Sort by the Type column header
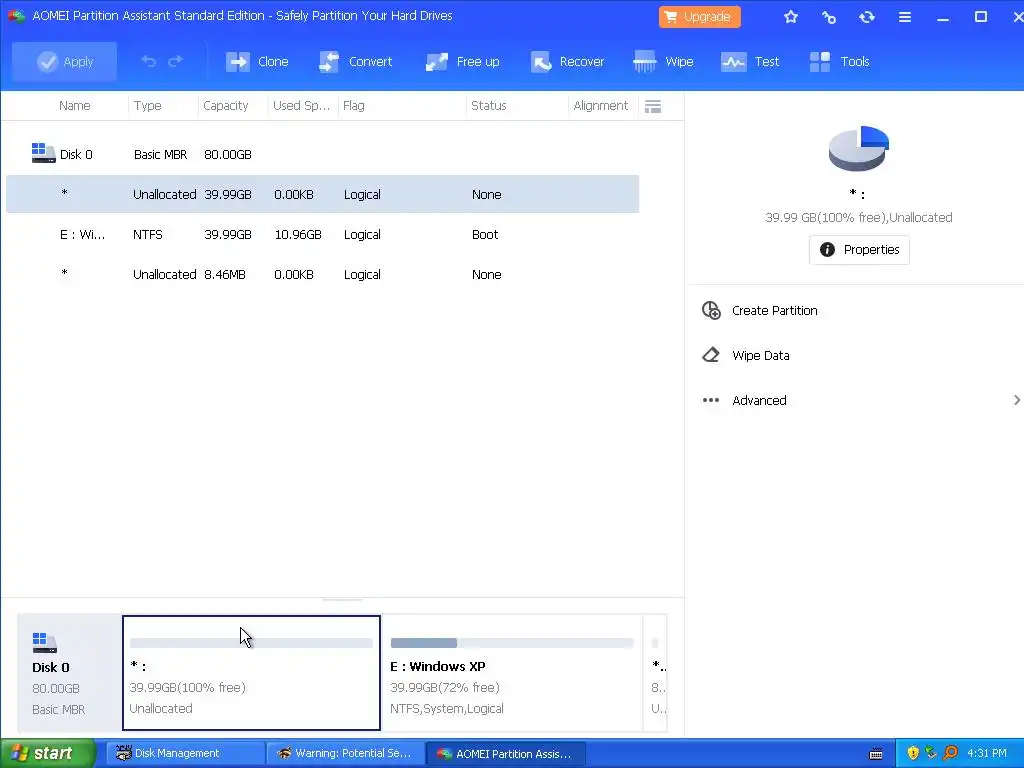The height and width of the screenshot is (768, 1024). (148, 106)
